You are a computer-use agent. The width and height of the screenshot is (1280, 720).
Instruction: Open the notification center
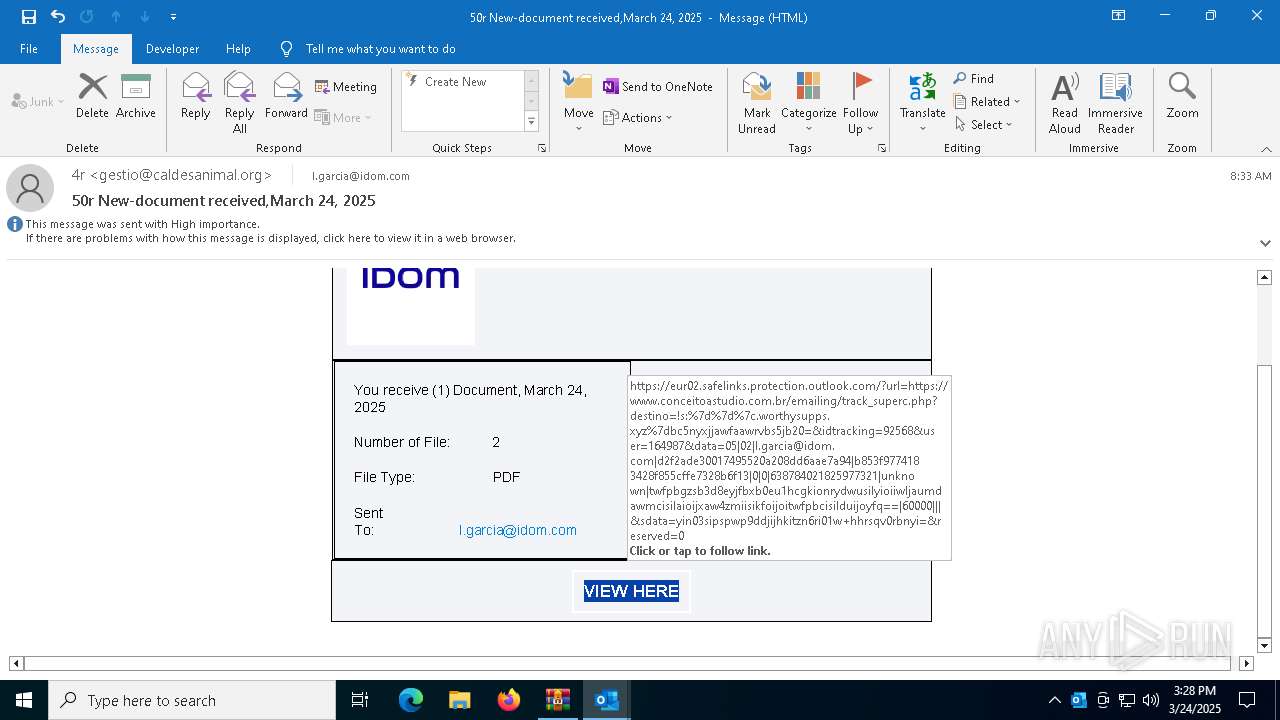click(x=1247, y=700)
